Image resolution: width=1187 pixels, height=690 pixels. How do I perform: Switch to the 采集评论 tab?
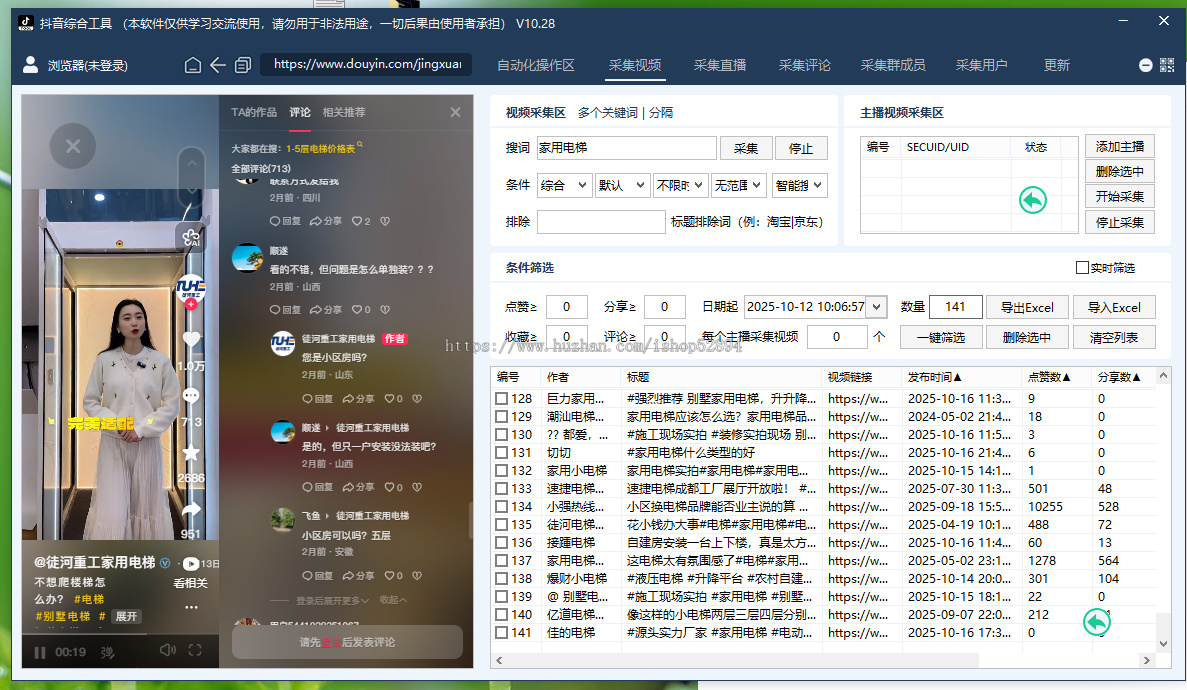[x=804, y=65]
